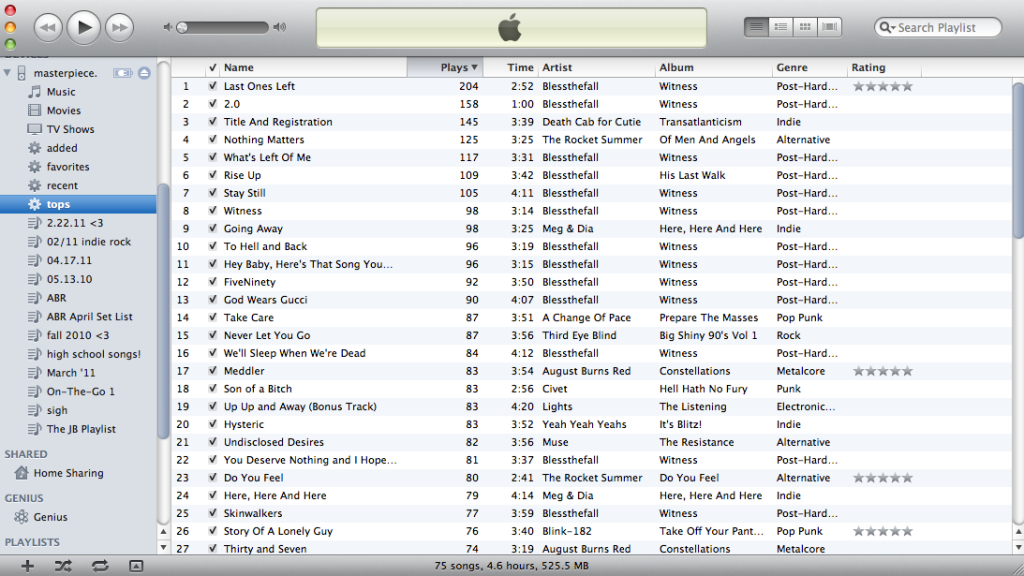Switch to album list view

tap(780, 27)
